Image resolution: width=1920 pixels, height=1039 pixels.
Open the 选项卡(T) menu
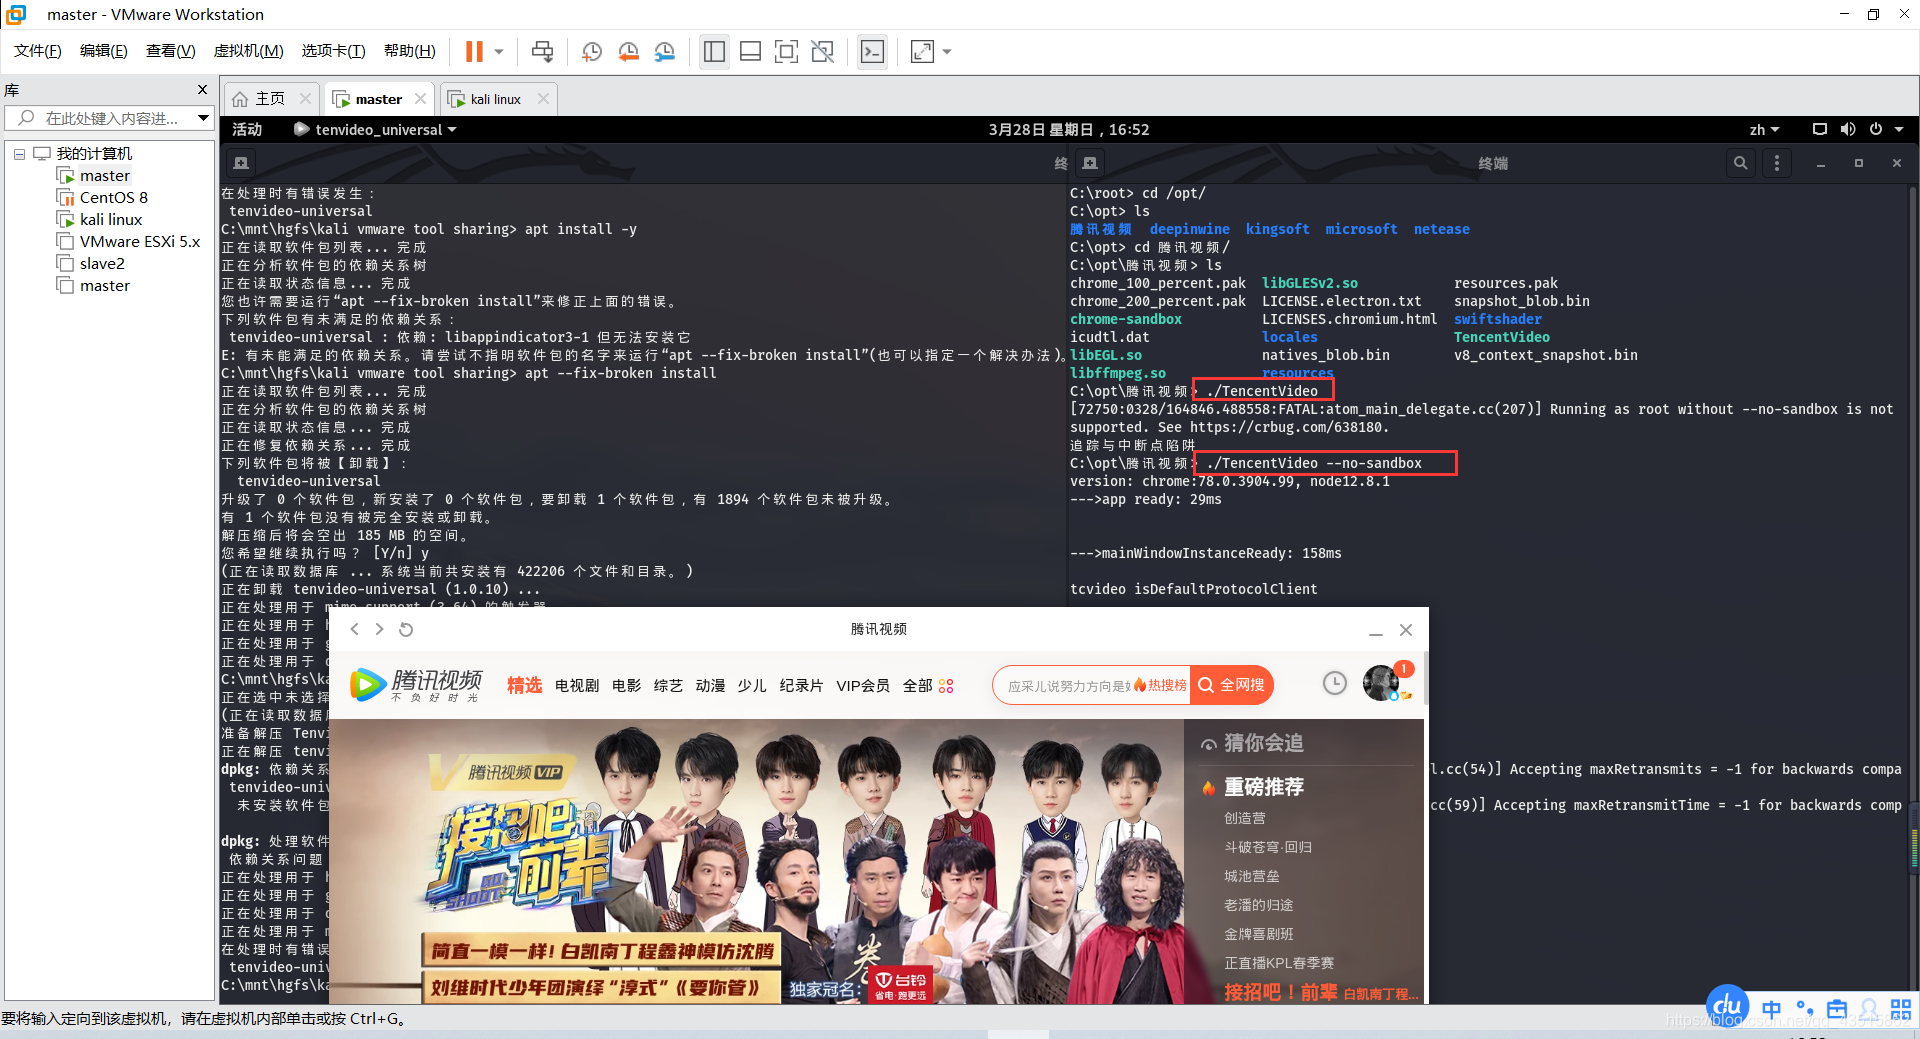[x=334, y=51]
